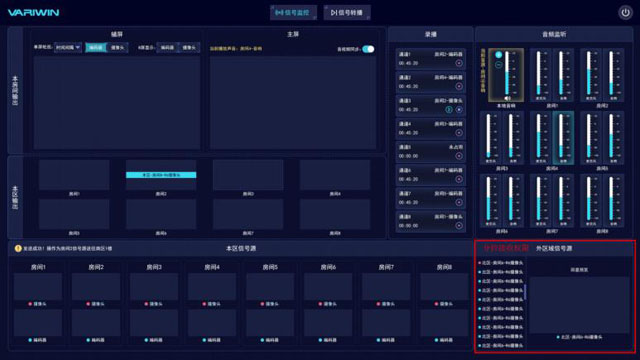Click the minus circle icon in 本地音响 panel

pos(498,64)
